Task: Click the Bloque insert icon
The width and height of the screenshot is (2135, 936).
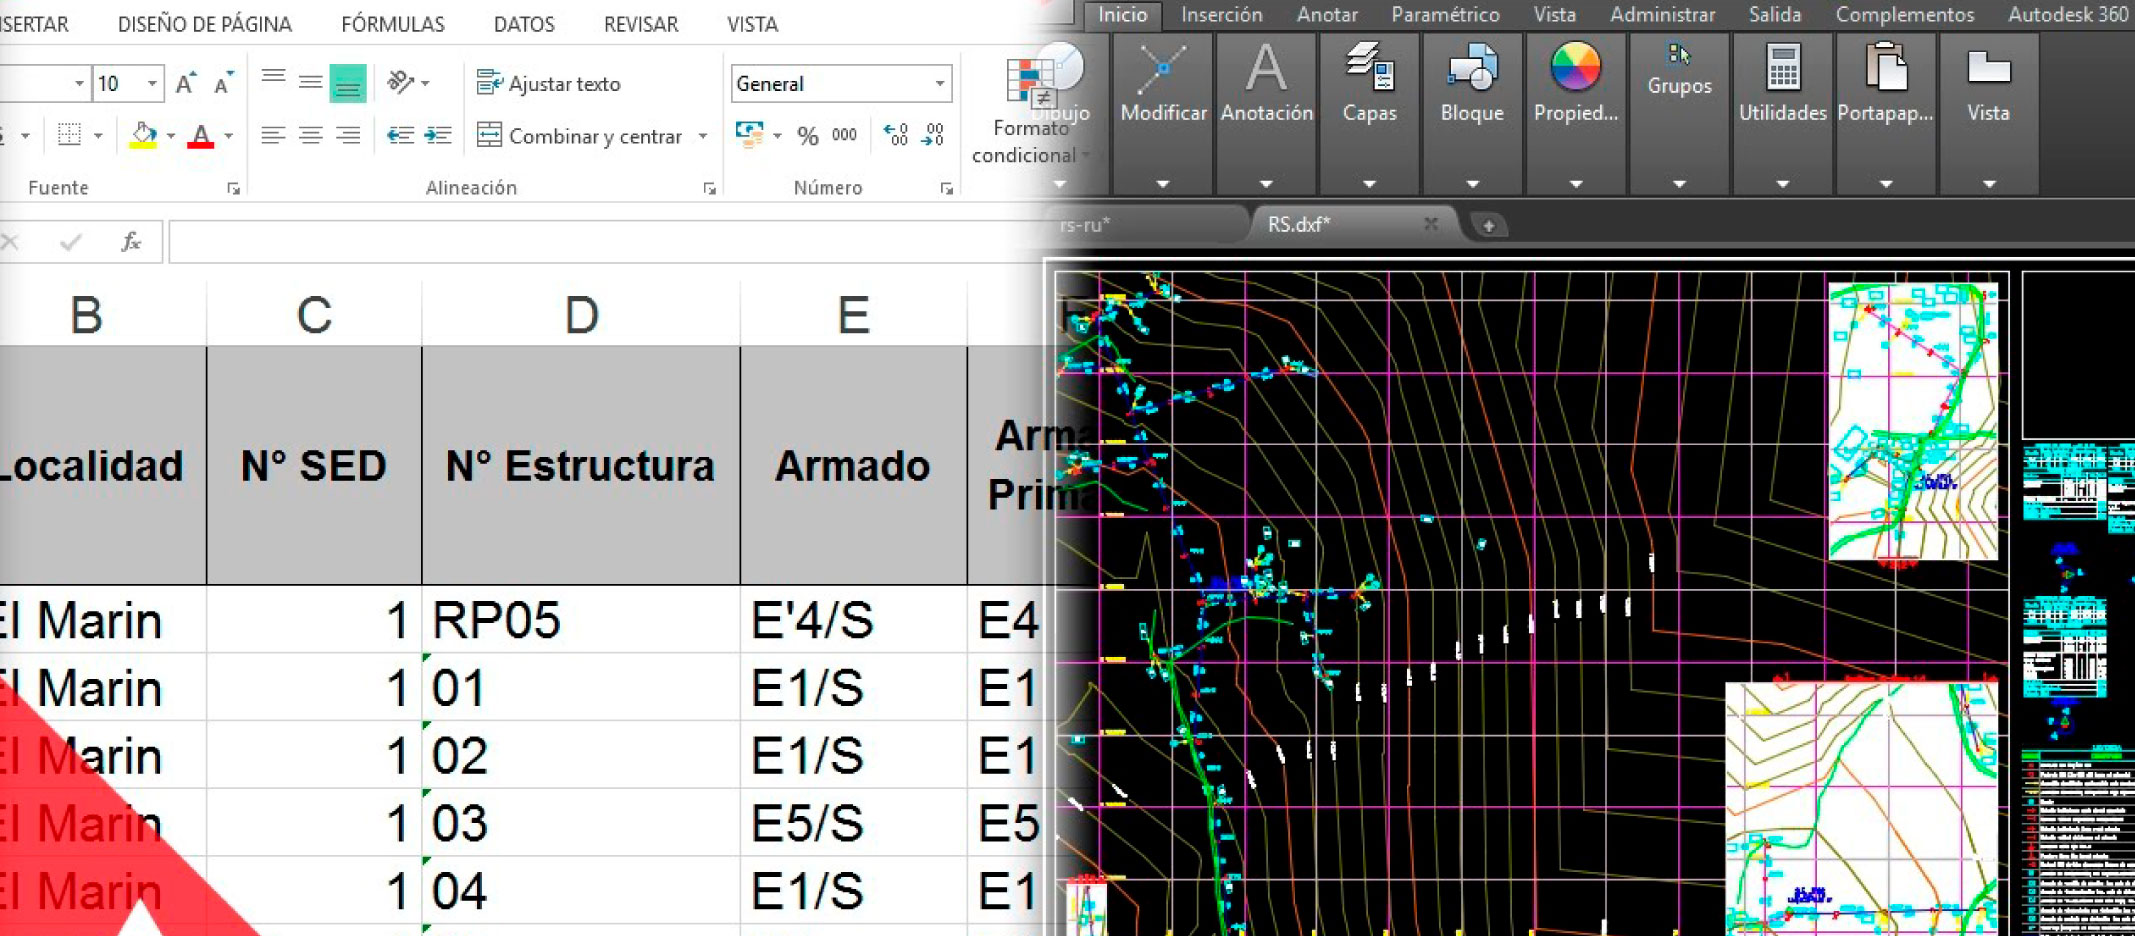Action: 1472,70
